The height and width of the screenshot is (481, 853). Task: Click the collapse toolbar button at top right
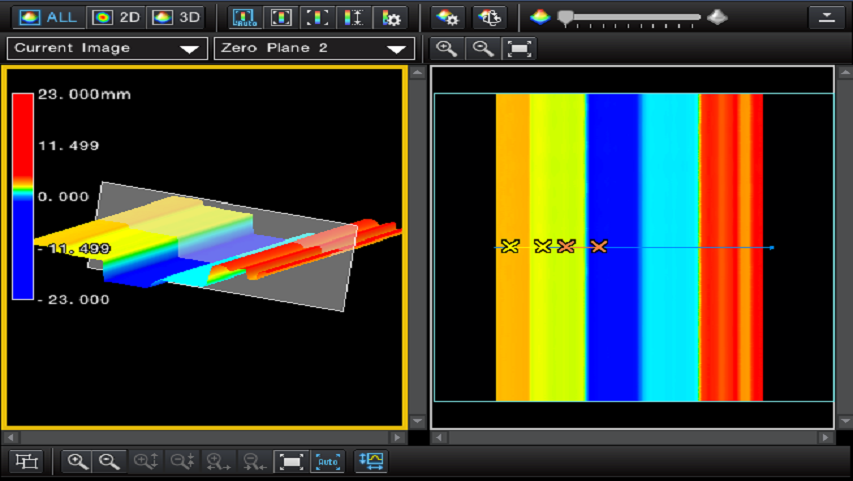pos(827,17)
